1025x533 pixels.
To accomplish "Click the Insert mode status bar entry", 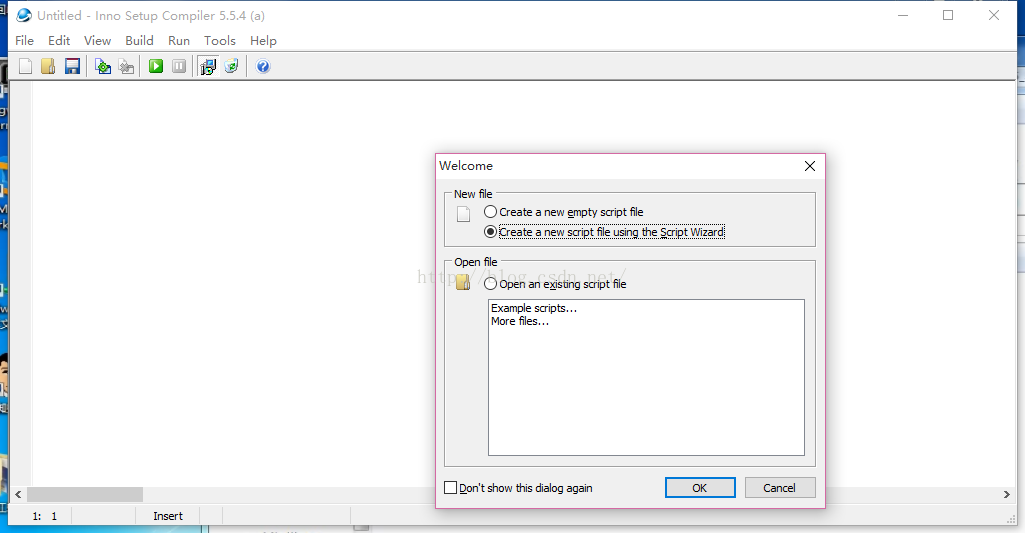I will [168, 516].
